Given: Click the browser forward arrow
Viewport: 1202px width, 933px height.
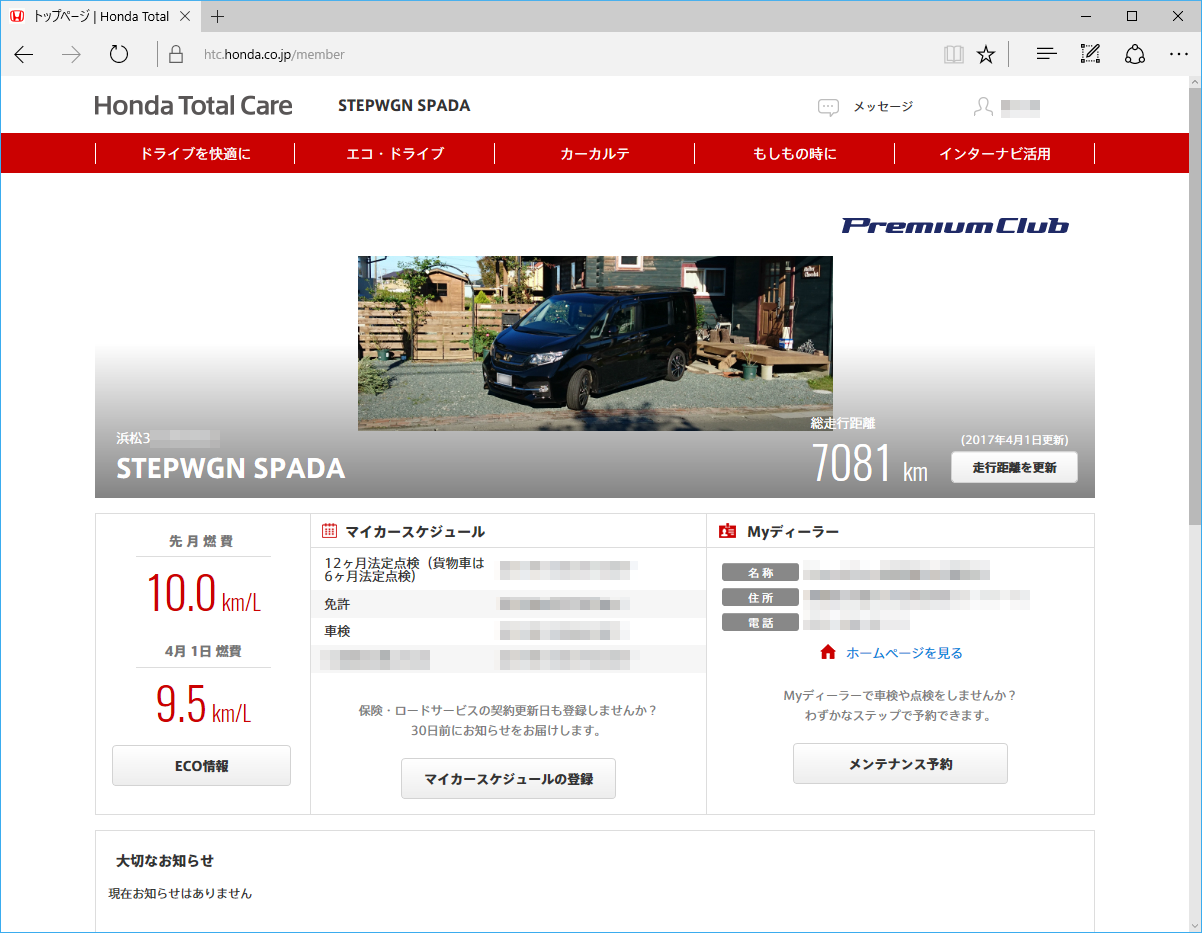Looking at the screenshot, I should 71,55.
